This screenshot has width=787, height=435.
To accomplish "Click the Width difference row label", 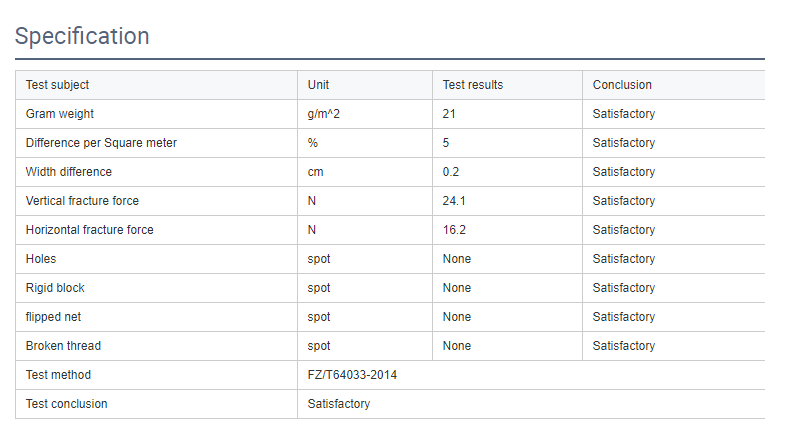I will (x=69, y=172).
